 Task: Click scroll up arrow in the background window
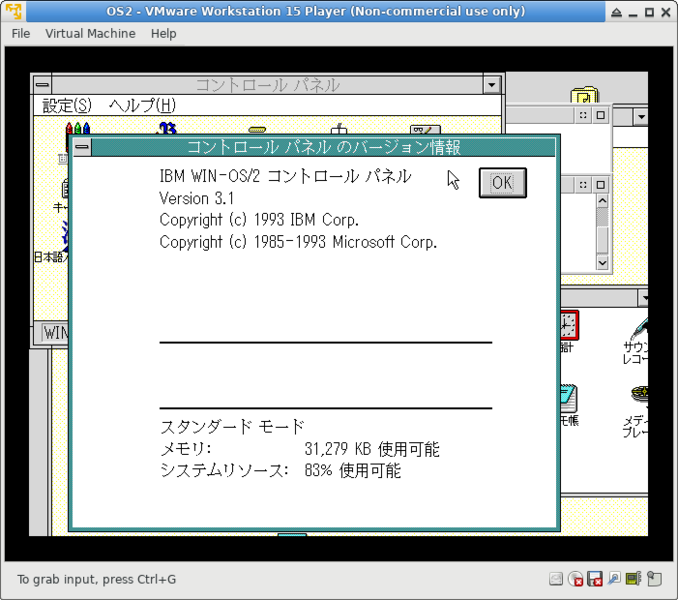click(x=602, y=201)
